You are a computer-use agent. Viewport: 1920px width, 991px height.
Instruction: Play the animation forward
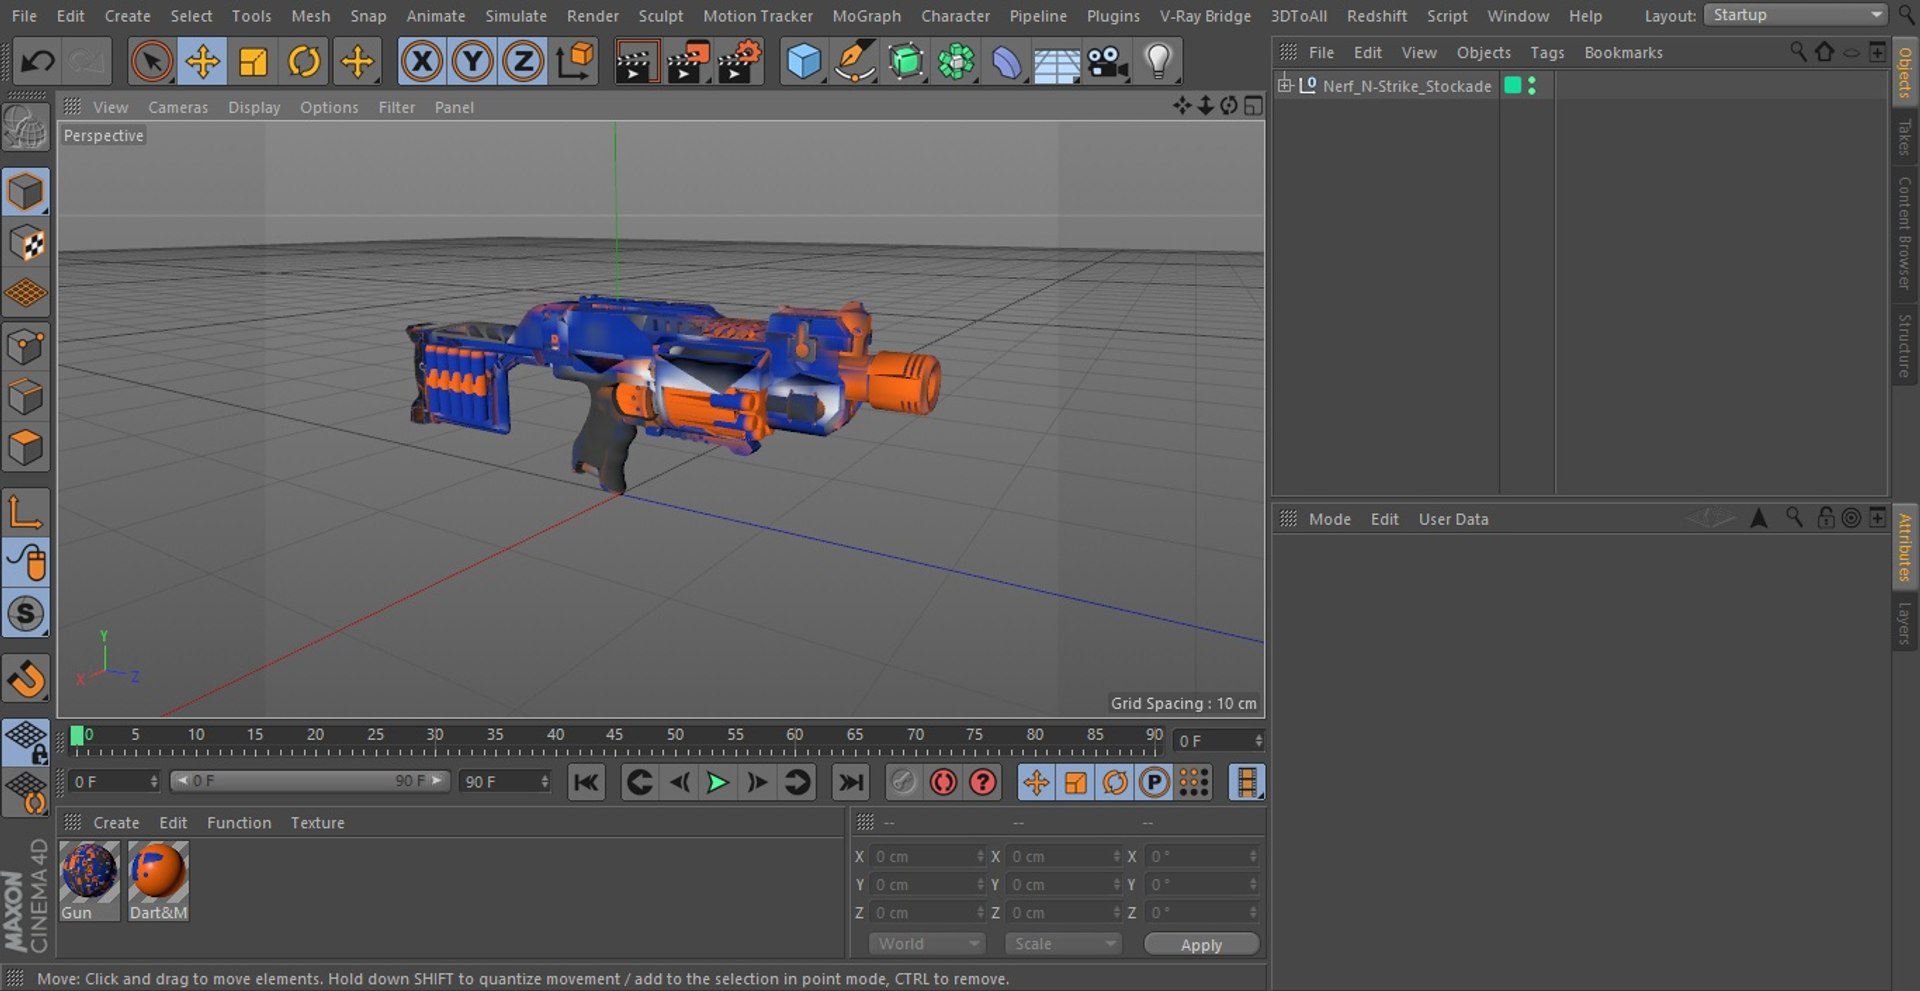click(x=717, y=782)
